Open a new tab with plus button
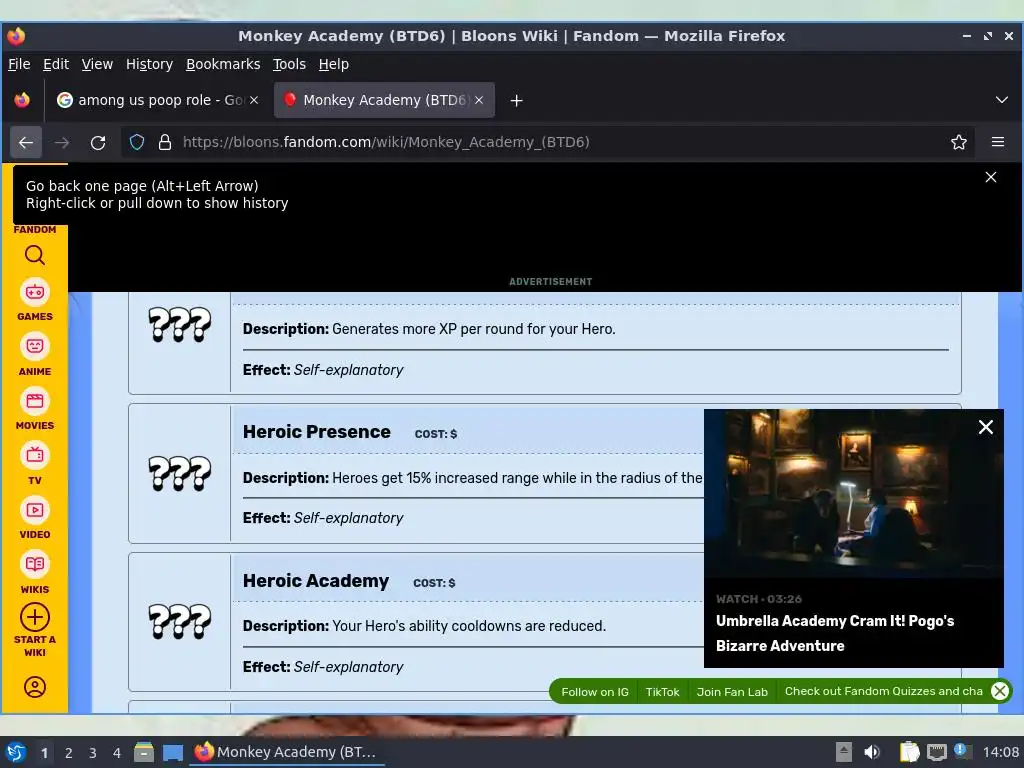The height and width of the screenshot is (768, 1024). tap(517, 101)
